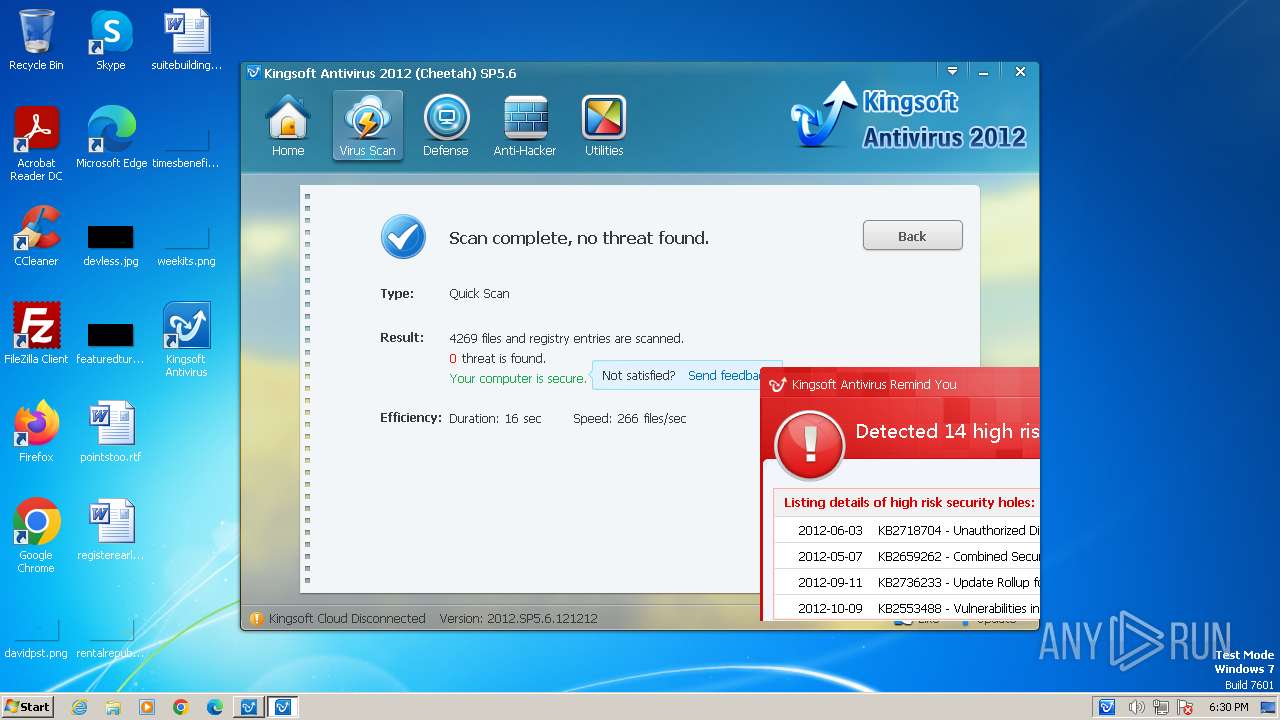Click the Back button on scan results
The height and width of the screenshot is (720, 1280).
(913, 236)
